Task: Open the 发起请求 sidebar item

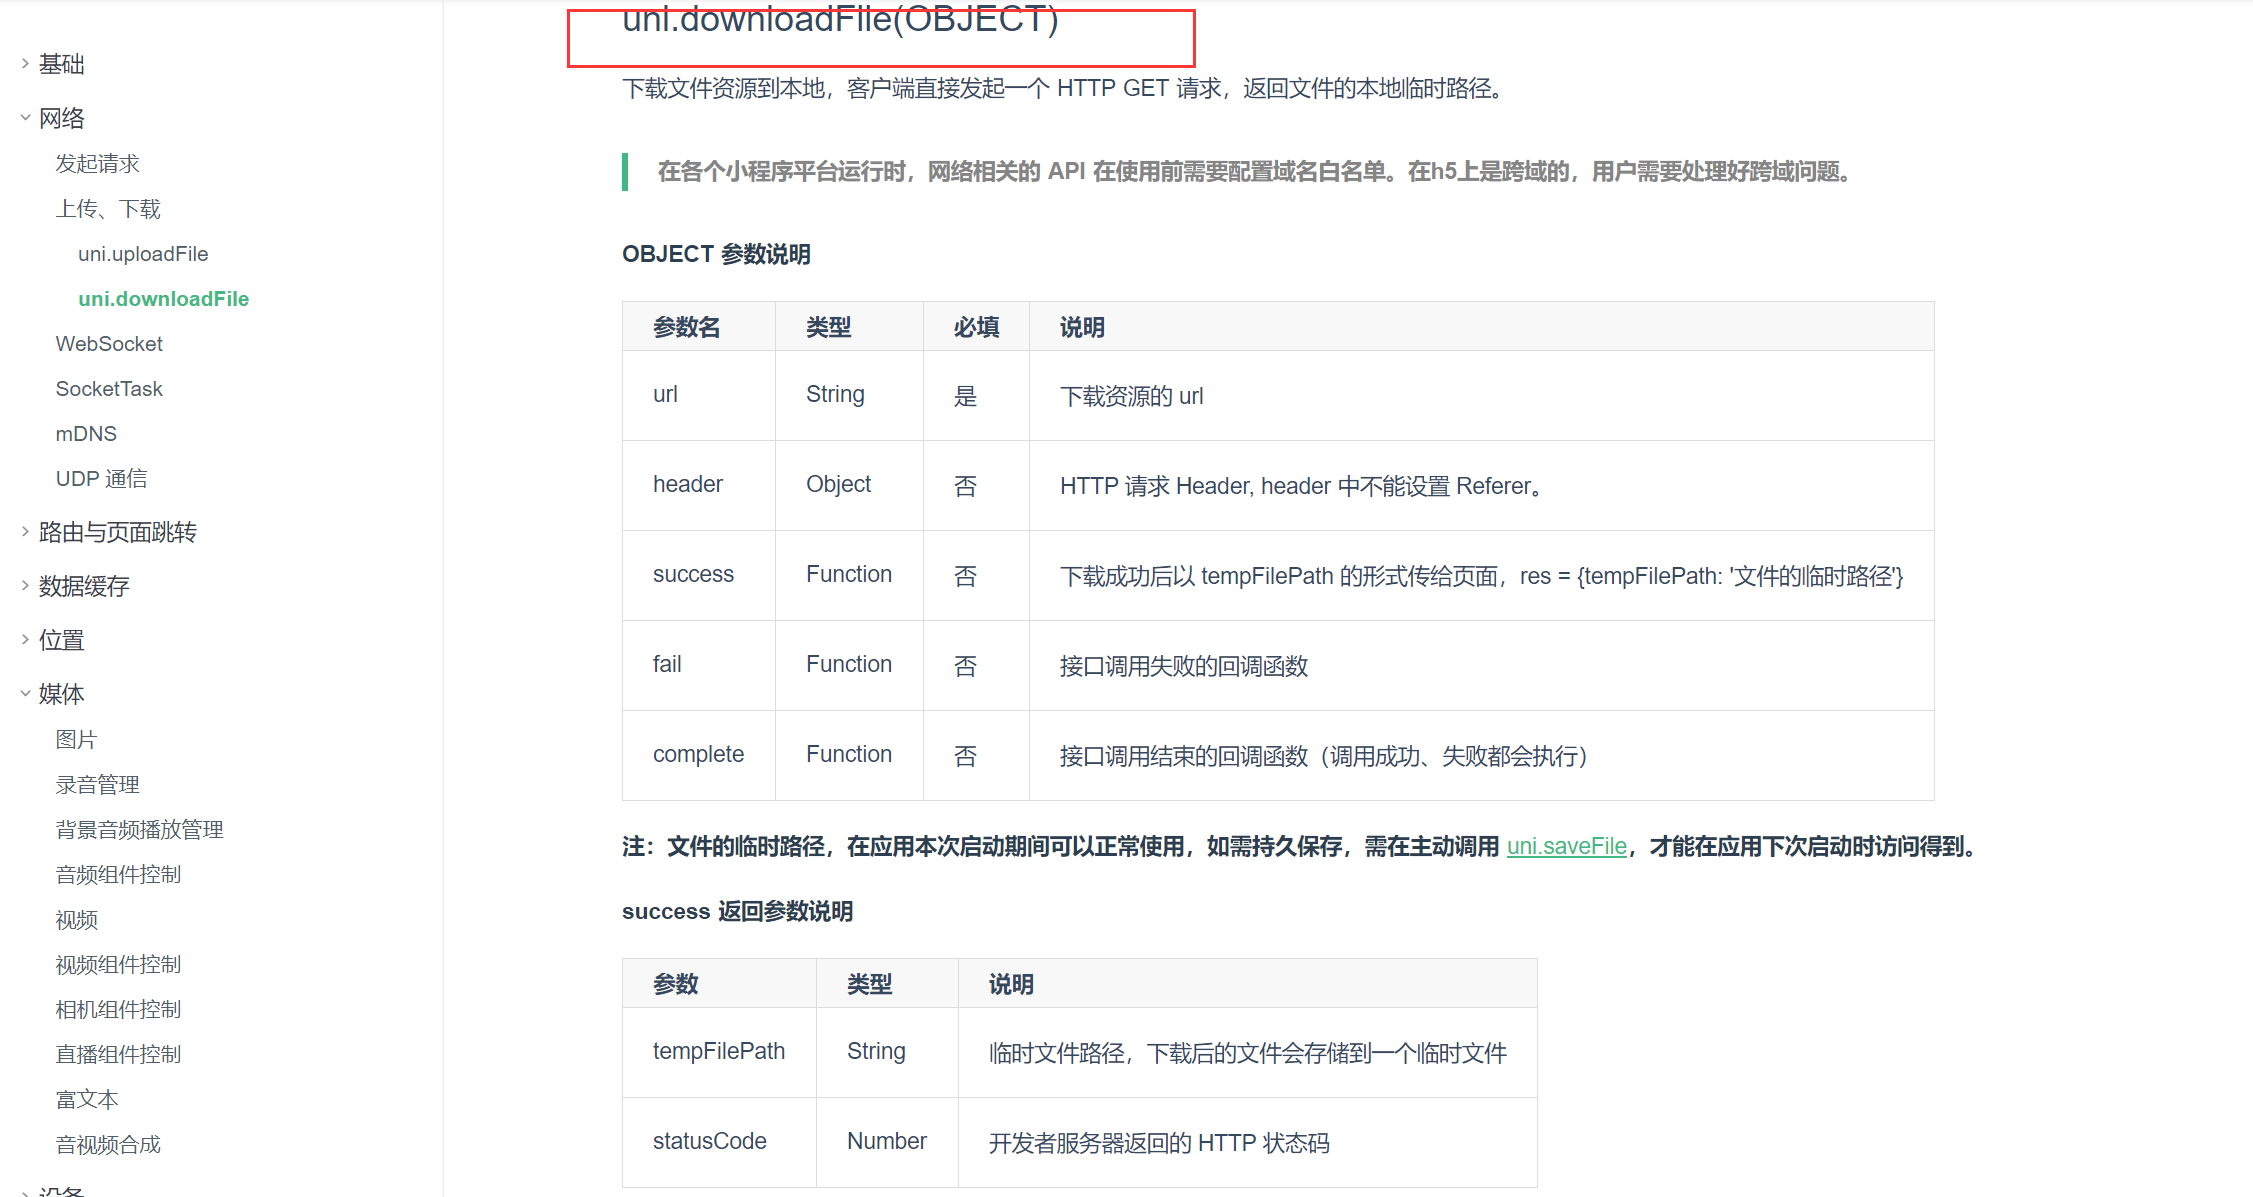Action: [97, 164]
